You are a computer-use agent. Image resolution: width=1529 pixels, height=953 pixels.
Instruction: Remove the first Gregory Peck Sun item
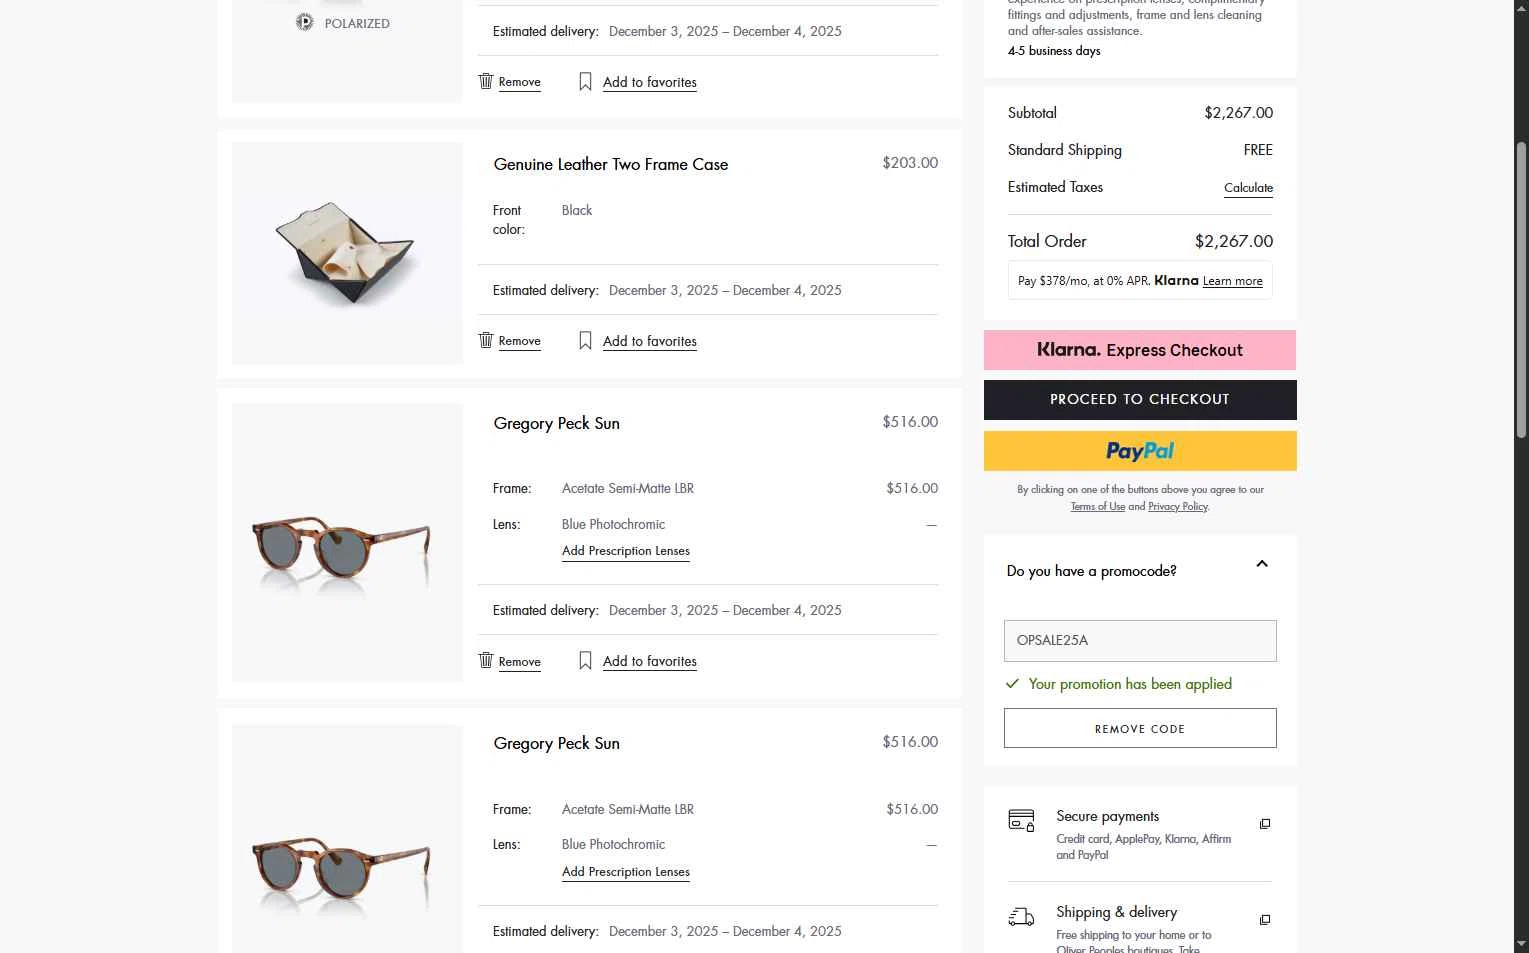click(520, 662)
